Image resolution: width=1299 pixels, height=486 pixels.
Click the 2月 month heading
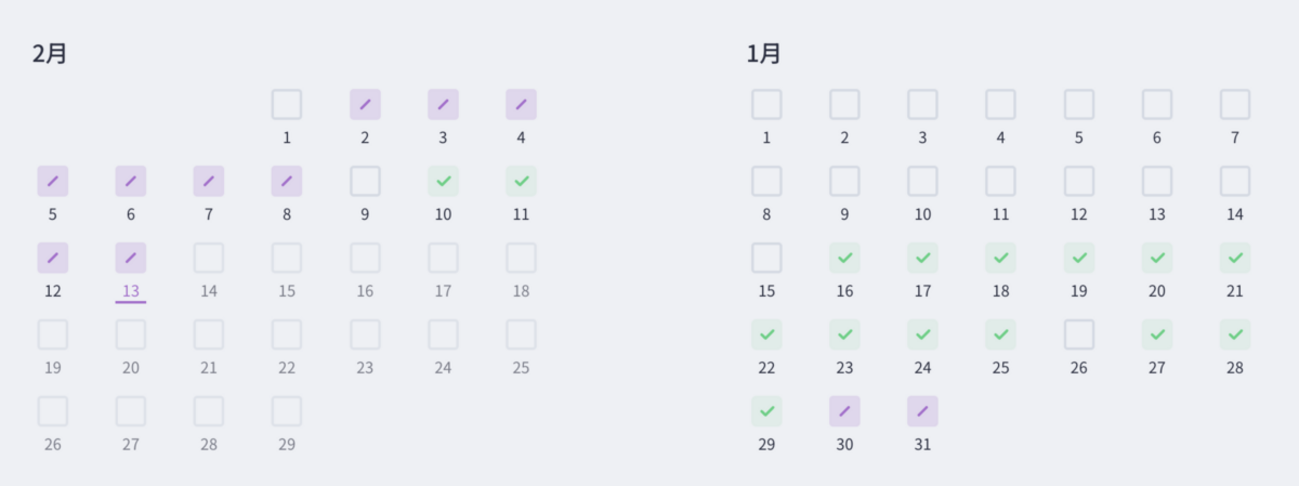pos(49,54)
